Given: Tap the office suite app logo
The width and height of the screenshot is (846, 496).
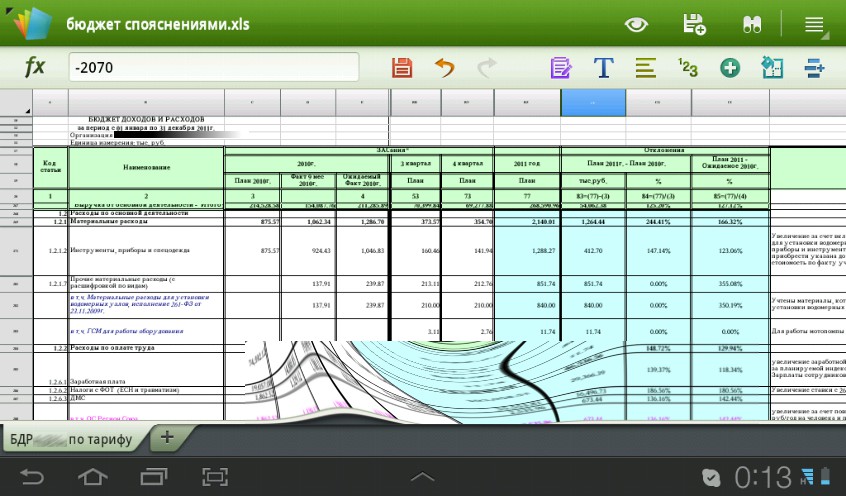Looking at the screenshot, I should pyautogui.click(x=32, y=23).
